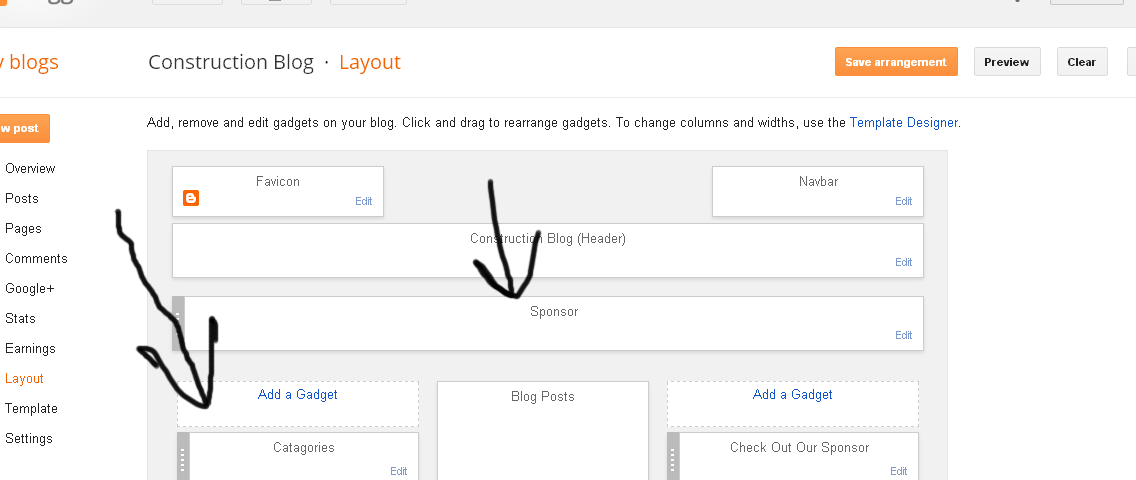Select the Blog Posts gadget area
The width and height of the screenshot is (1136, 480).
543,431
